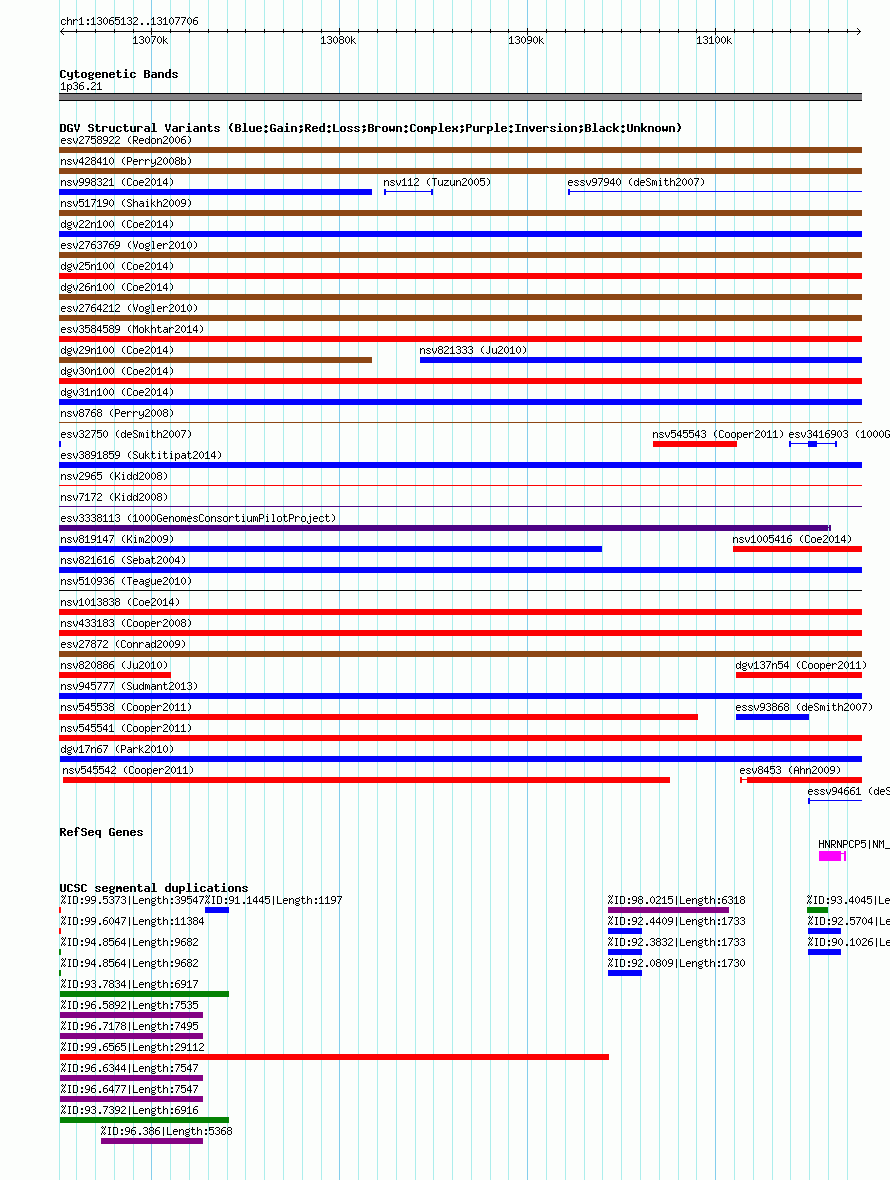This screenshot has height=1180, width=890.
Task: Click variant dgv25n100 (Coe2014)
Action: (x=117, y=266)
